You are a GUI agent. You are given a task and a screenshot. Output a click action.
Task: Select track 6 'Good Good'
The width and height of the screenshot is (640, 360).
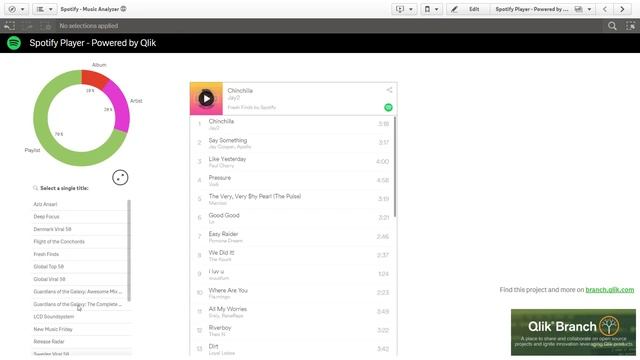click(292, 218)
